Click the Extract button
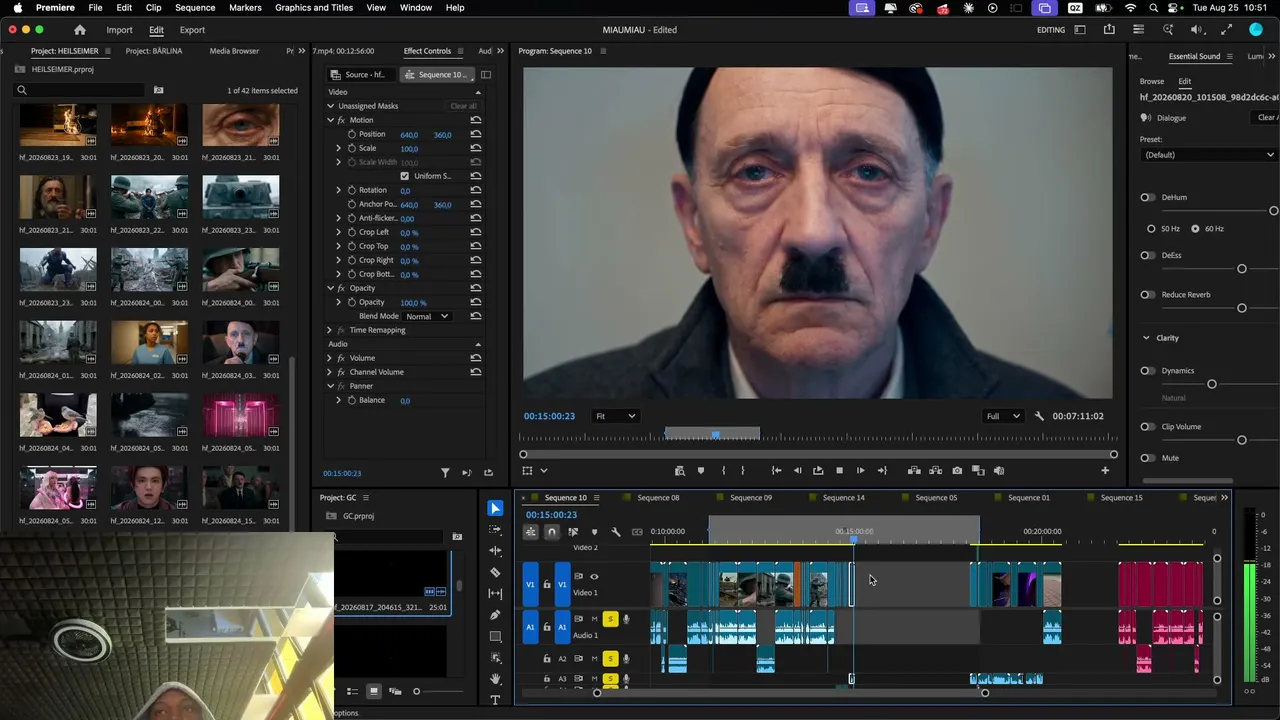The image size is (1280, 720). click(x=935, y=470)
